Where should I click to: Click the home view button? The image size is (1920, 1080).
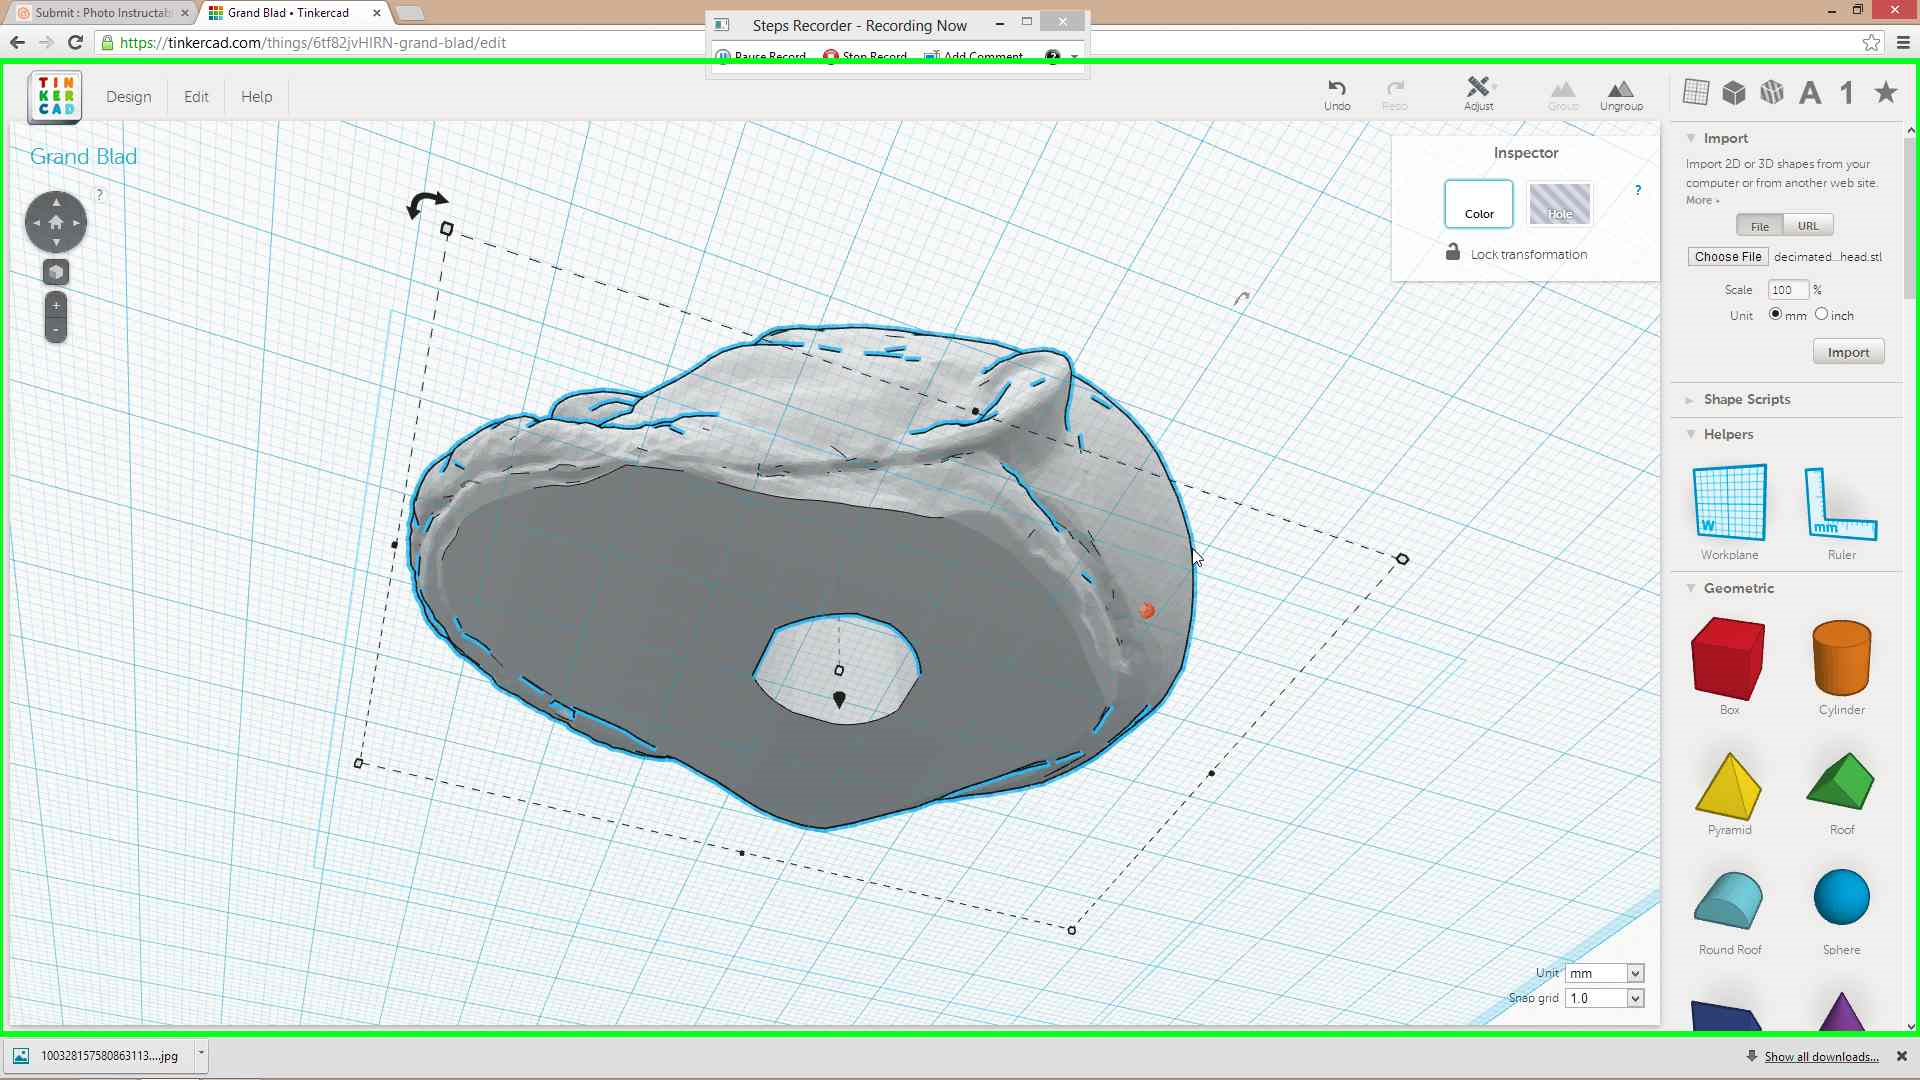56,222
